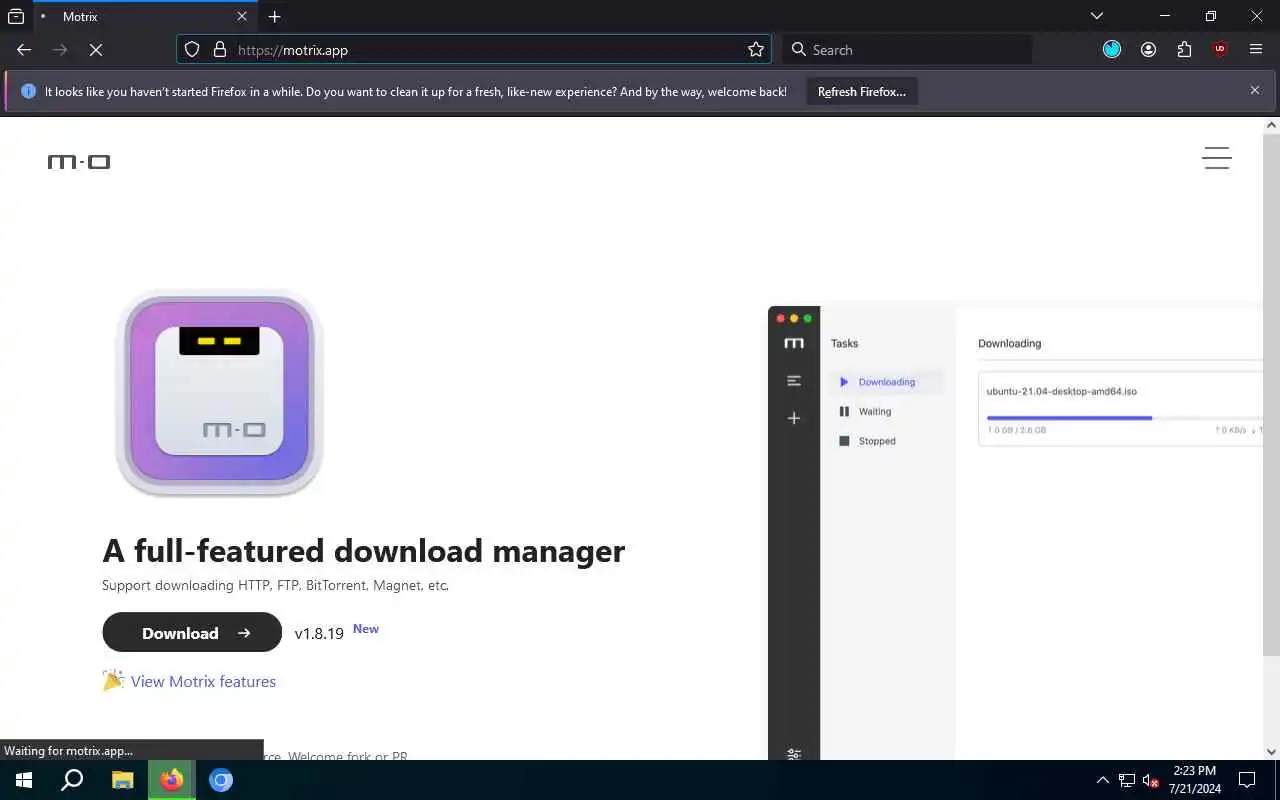
Task: Click the large Motrix app icon
Action: pos(219,393)
